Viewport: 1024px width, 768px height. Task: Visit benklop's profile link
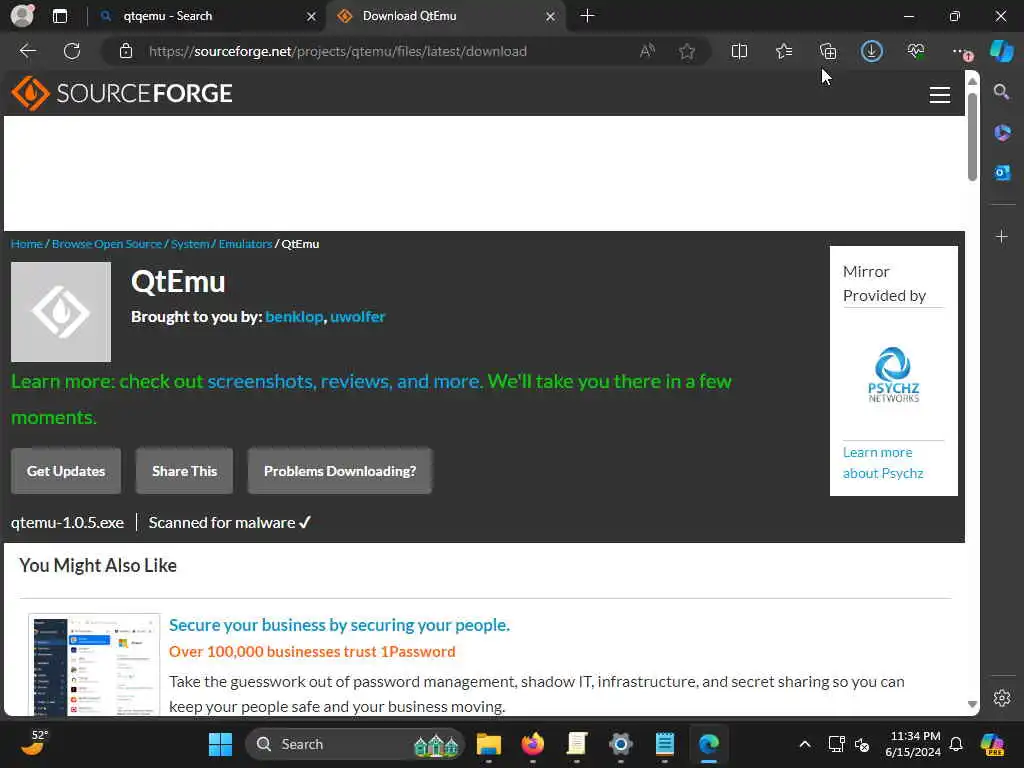(x=294, y=317)
